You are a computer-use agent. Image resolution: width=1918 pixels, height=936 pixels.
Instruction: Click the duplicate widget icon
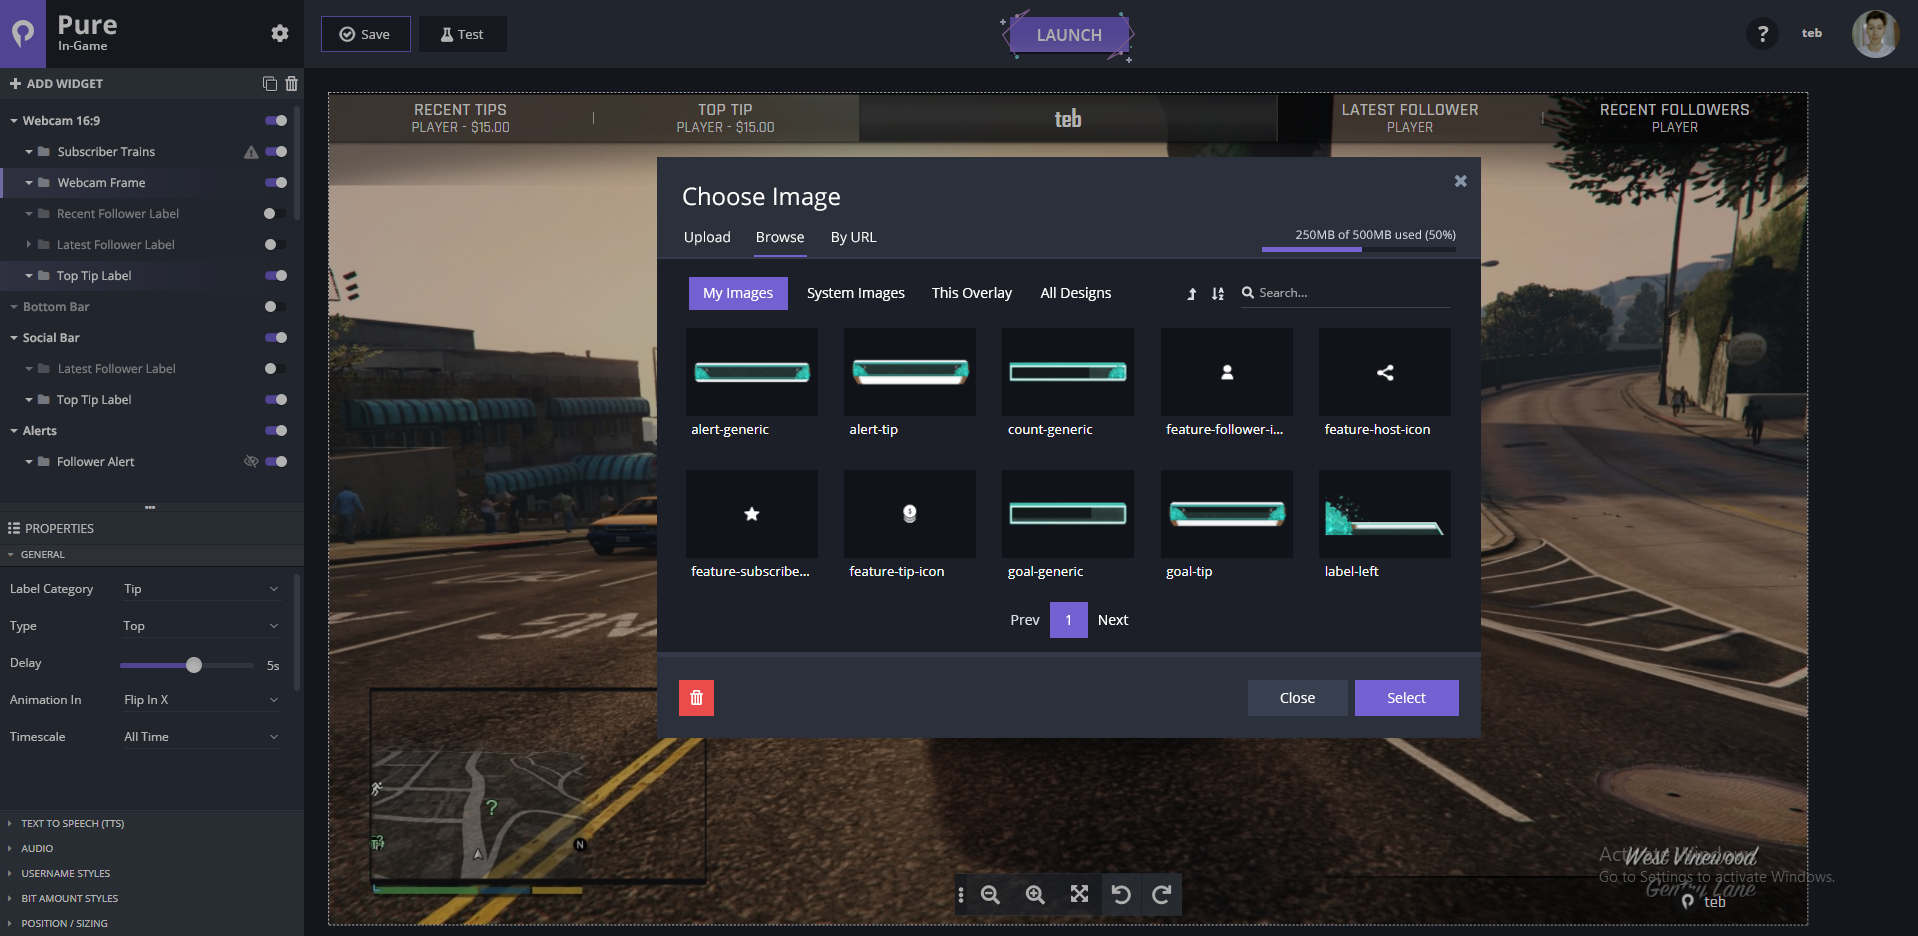tap(269, 83)
